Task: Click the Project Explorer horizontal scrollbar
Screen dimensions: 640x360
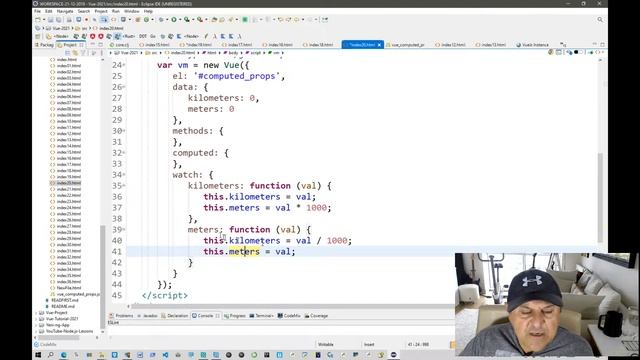Action: 59,338
